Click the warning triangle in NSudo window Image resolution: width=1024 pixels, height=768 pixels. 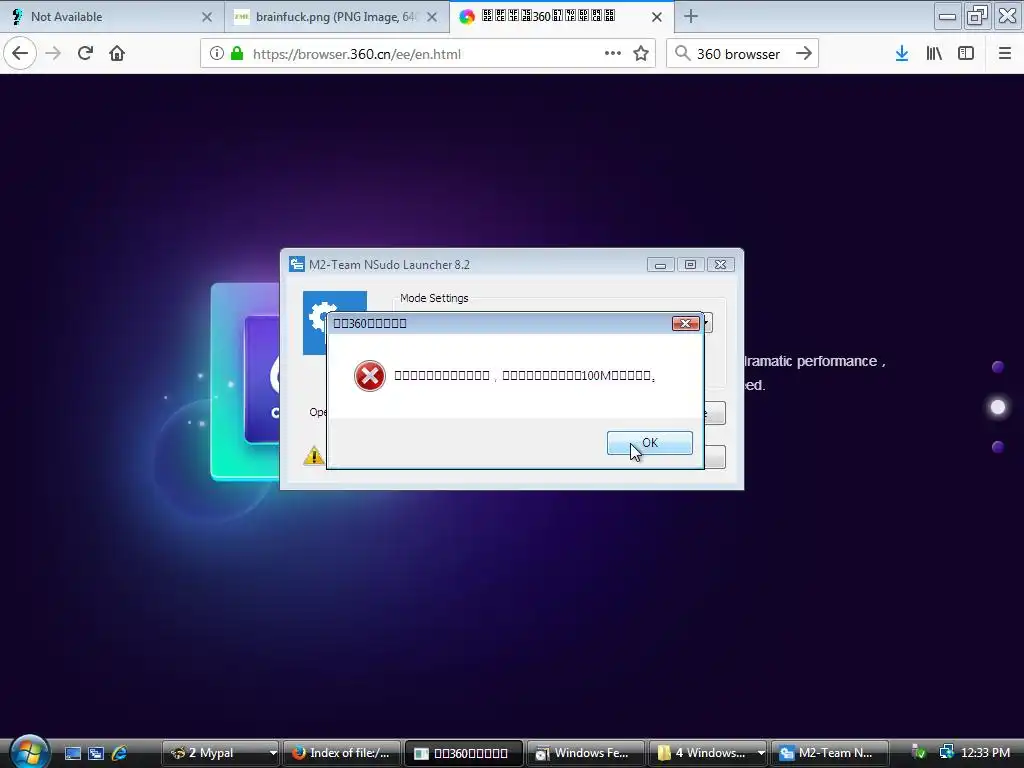pyautogui.click(x=314, y=455)
